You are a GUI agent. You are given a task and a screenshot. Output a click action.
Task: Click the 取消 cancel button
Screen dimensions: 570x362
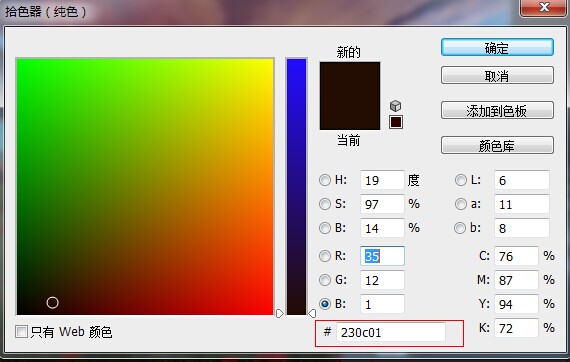pos(497,75)
